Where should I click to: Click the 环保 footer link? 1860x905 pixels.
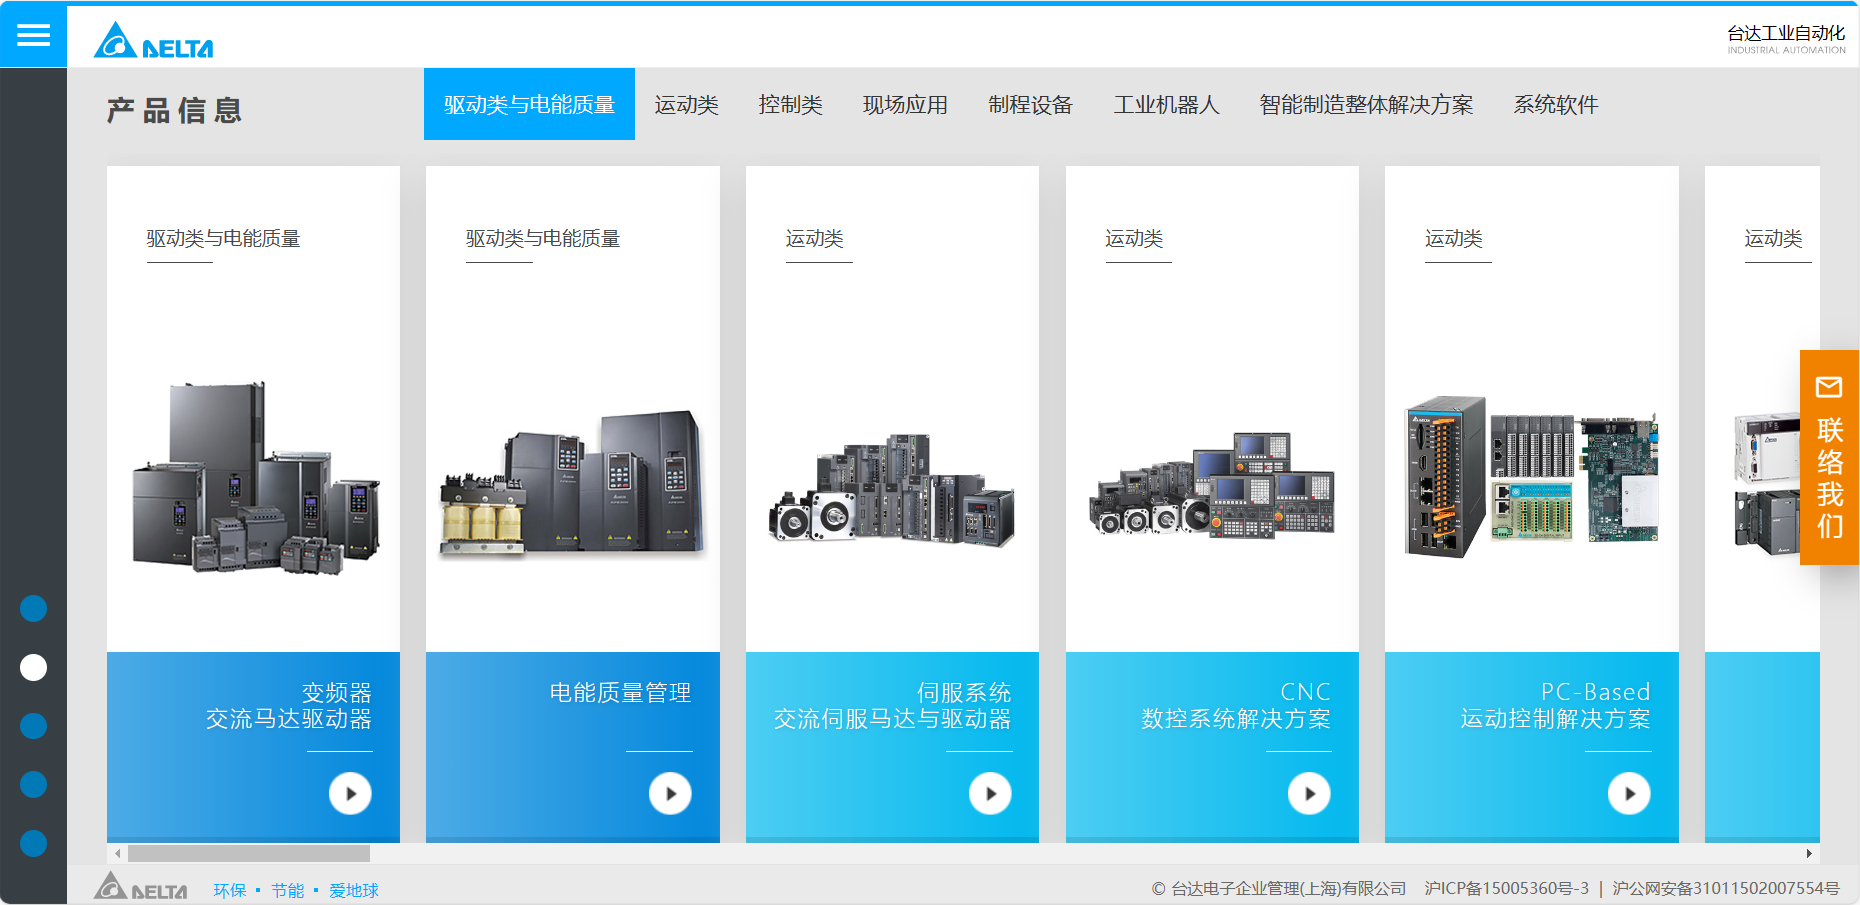[x=229, y=890]
